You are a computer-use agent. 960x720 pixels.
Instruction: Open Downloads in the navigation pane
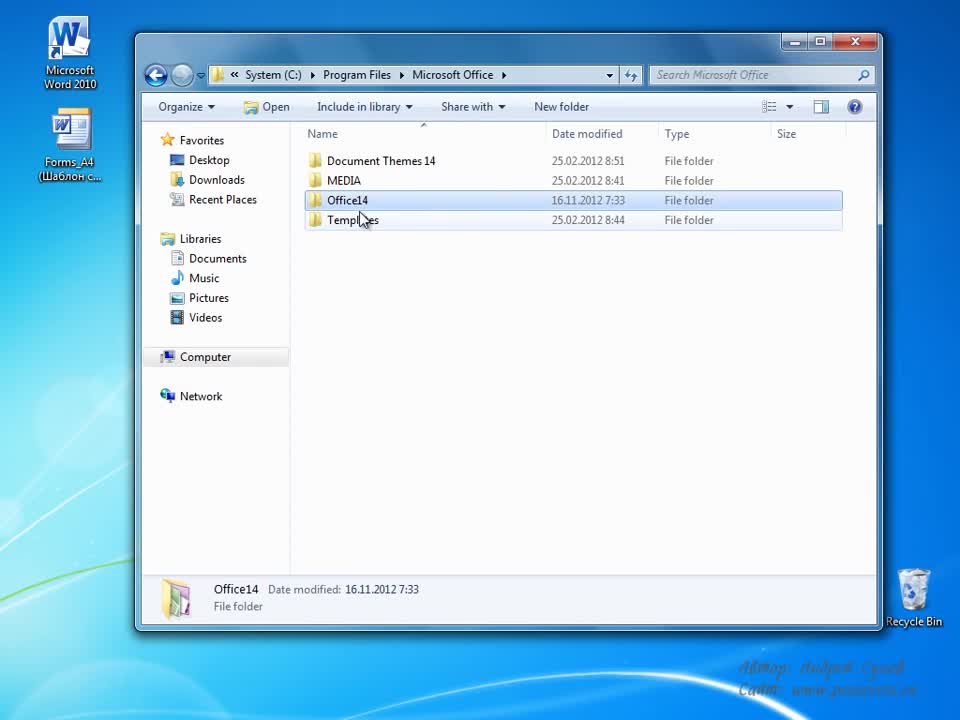tap(217, 179)
